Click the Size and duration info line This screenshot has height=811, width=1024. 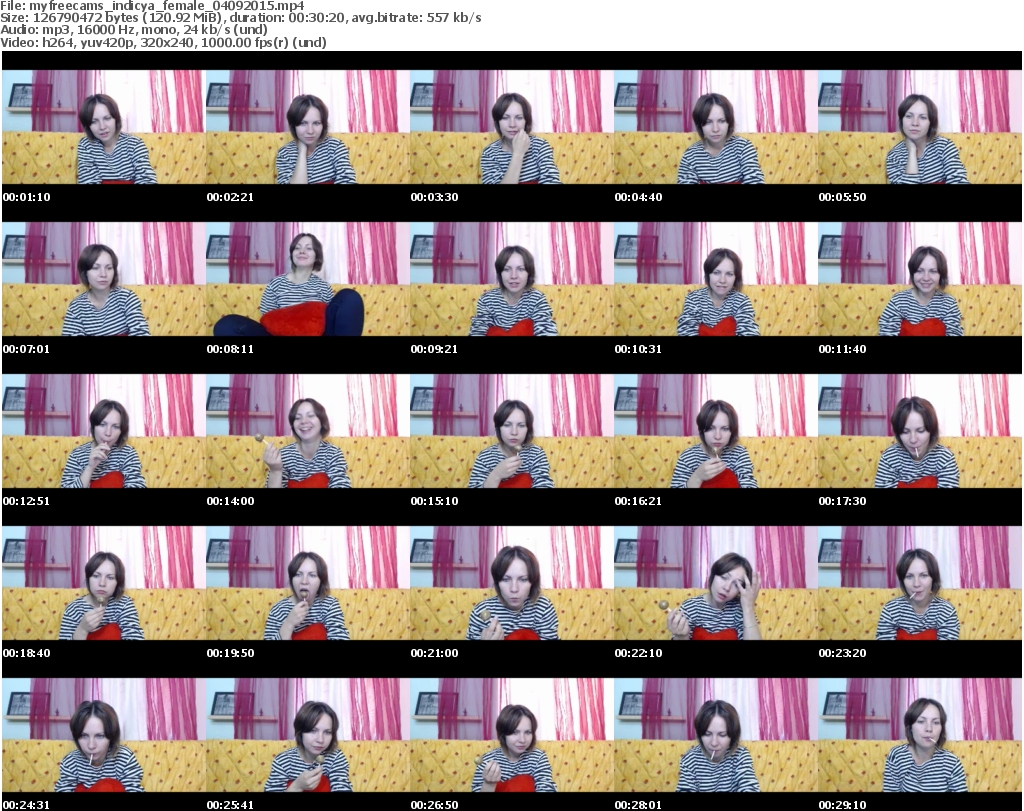[241, 18]
